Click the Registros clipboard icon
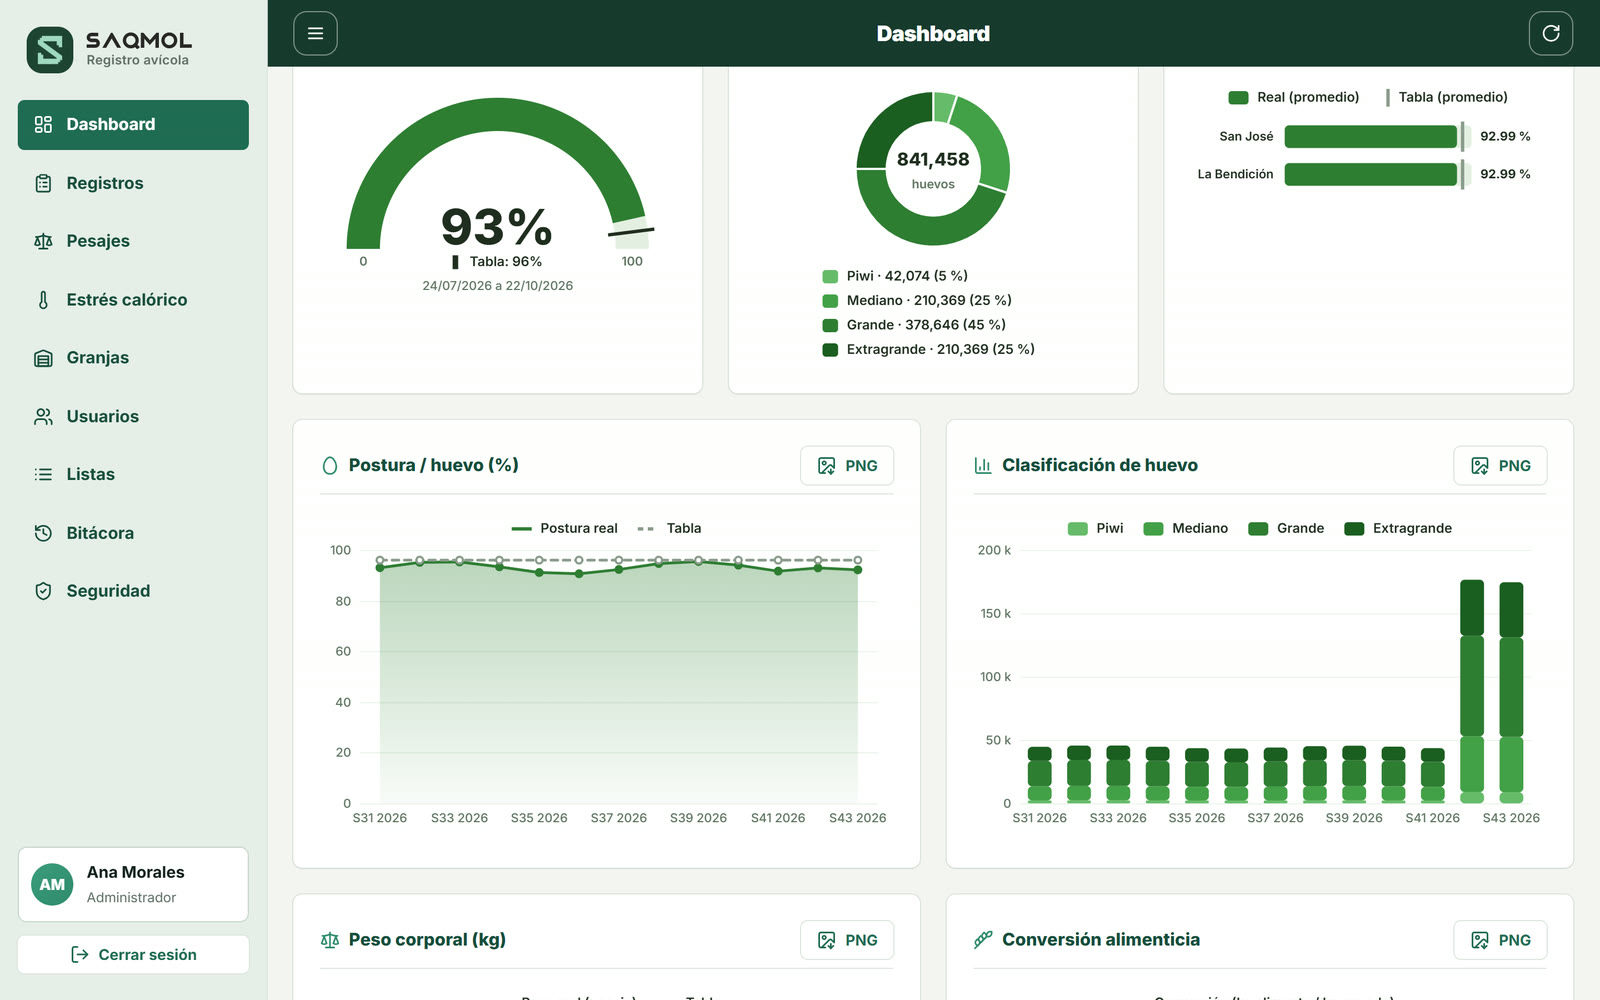1600x1000 pixels. coord(43,183)
